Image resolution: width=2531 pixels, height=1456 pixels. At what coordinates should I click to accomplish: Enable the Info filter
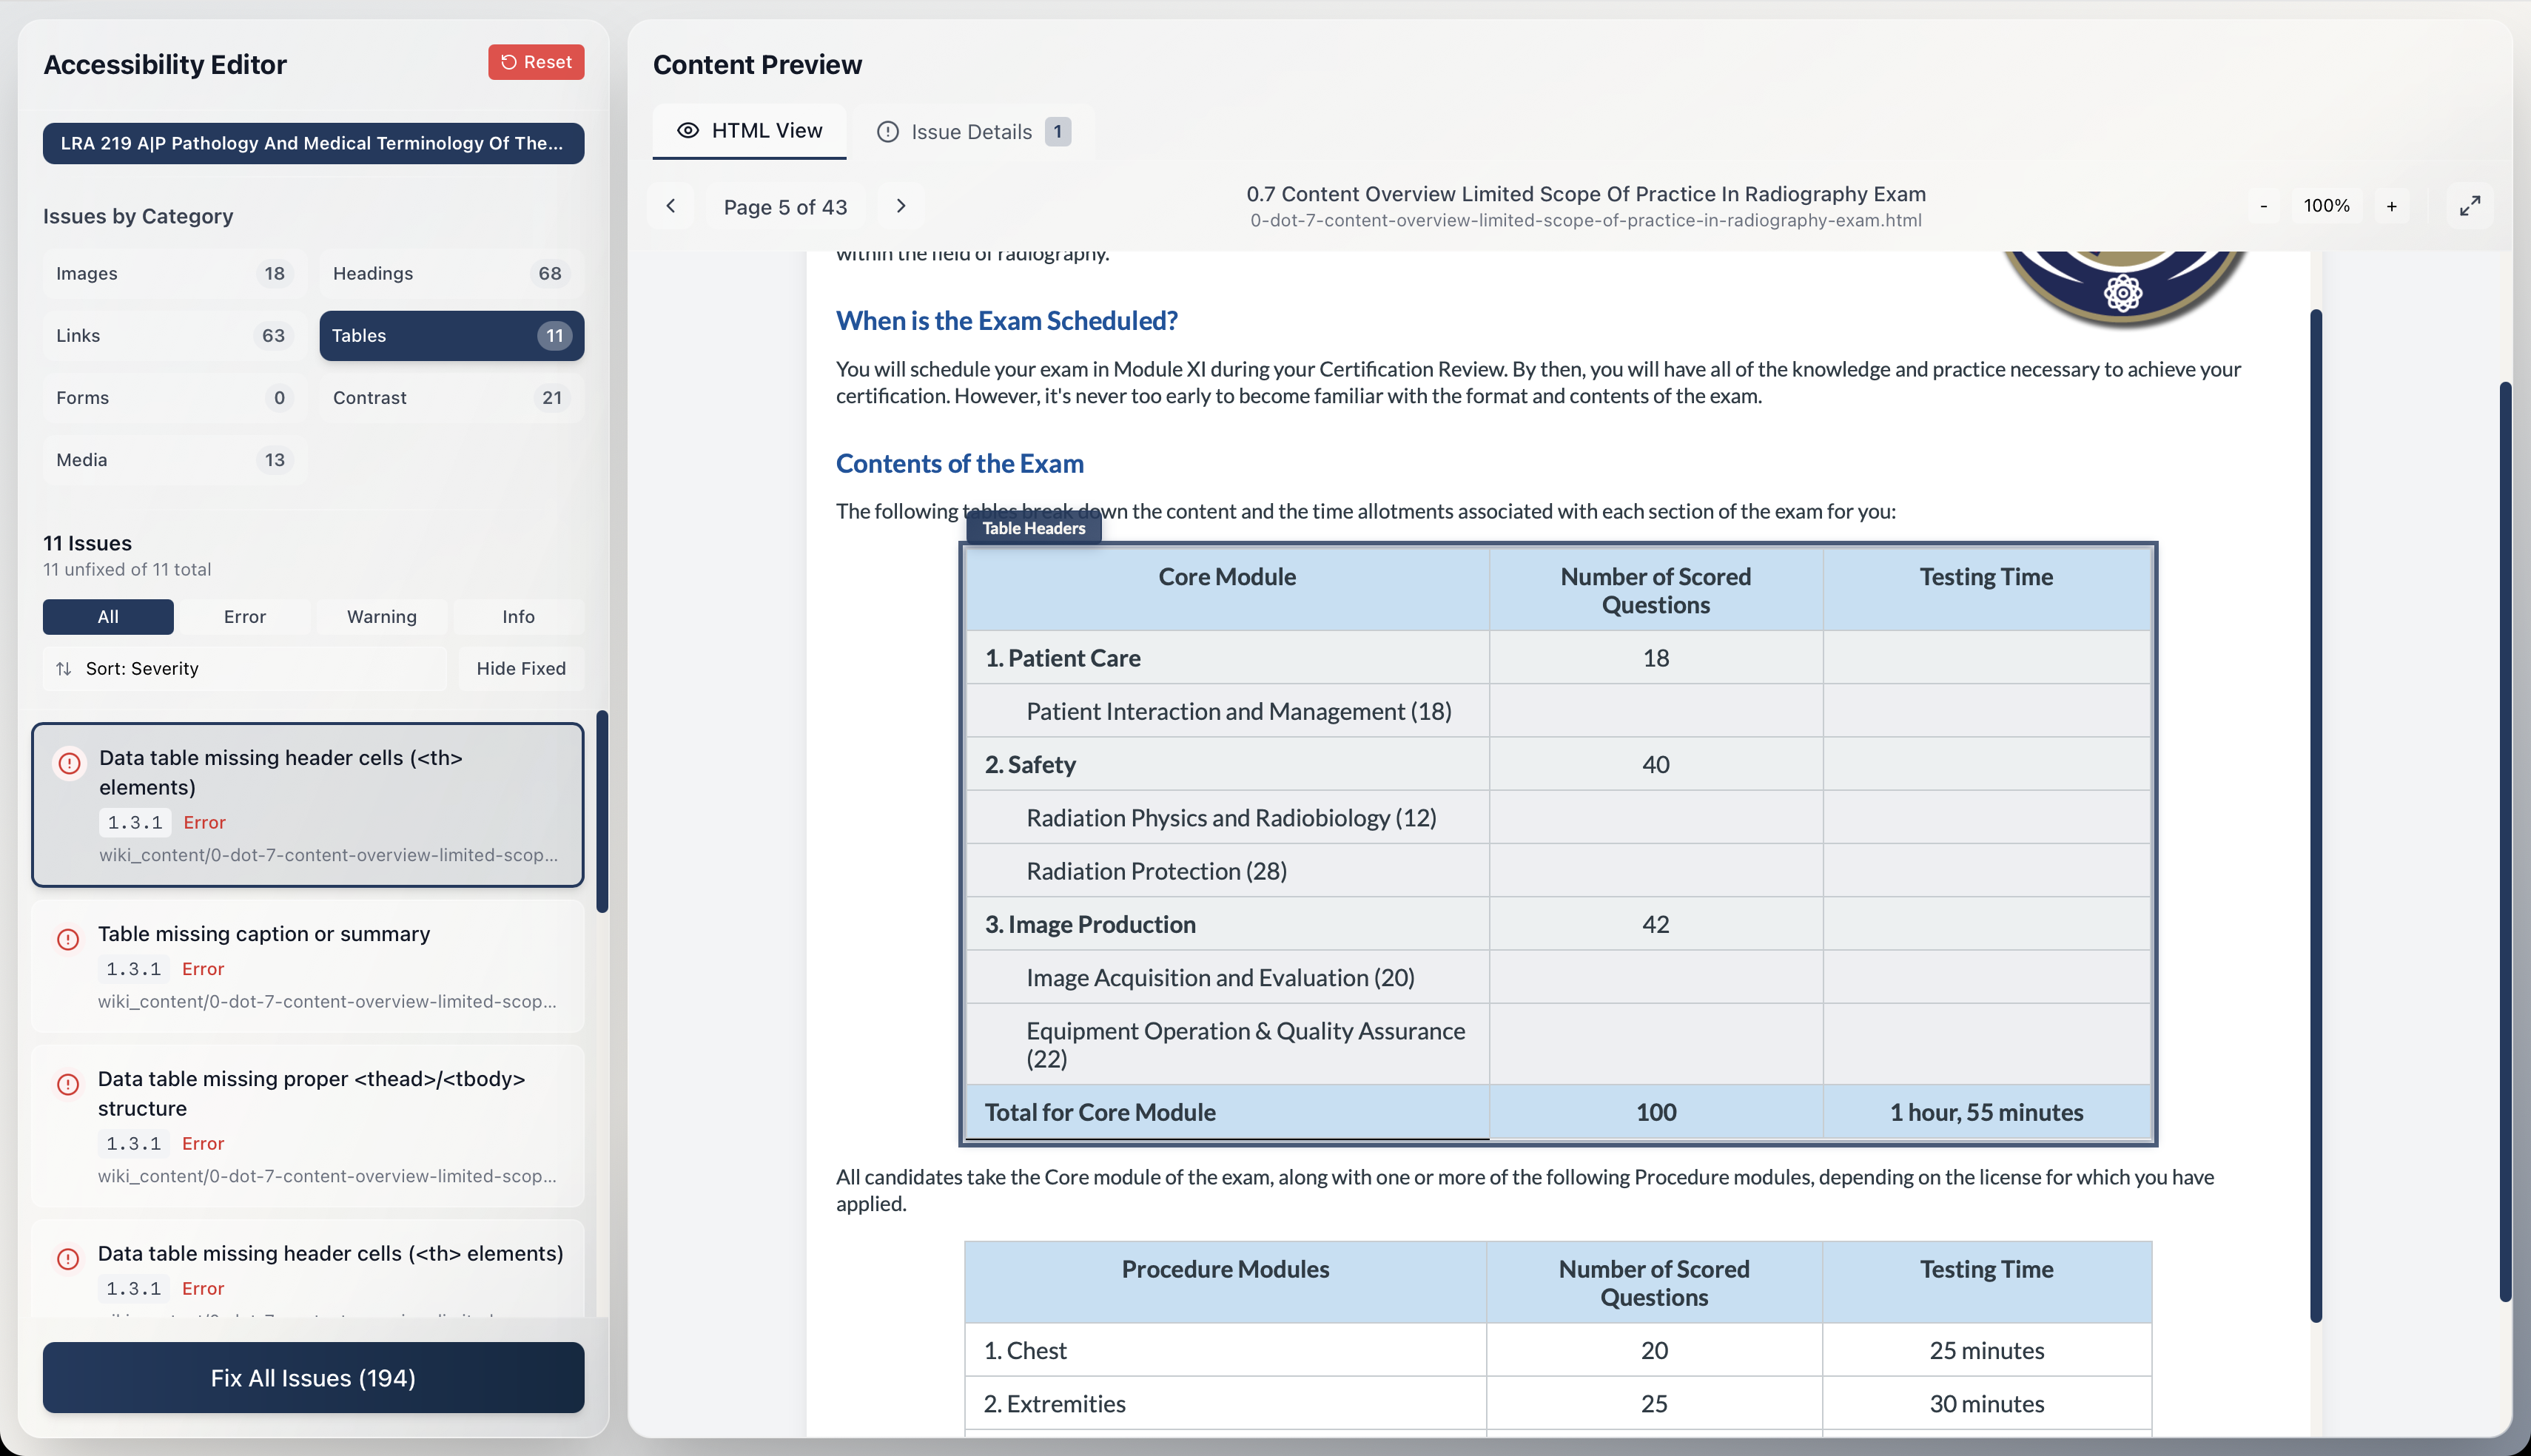tap(519, 616)
